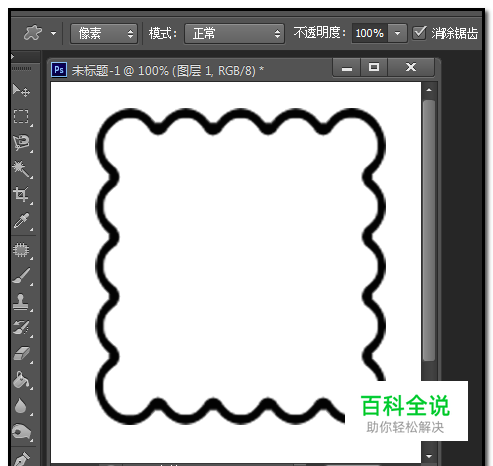Select the Clone Stamp tool

[21, 302]
